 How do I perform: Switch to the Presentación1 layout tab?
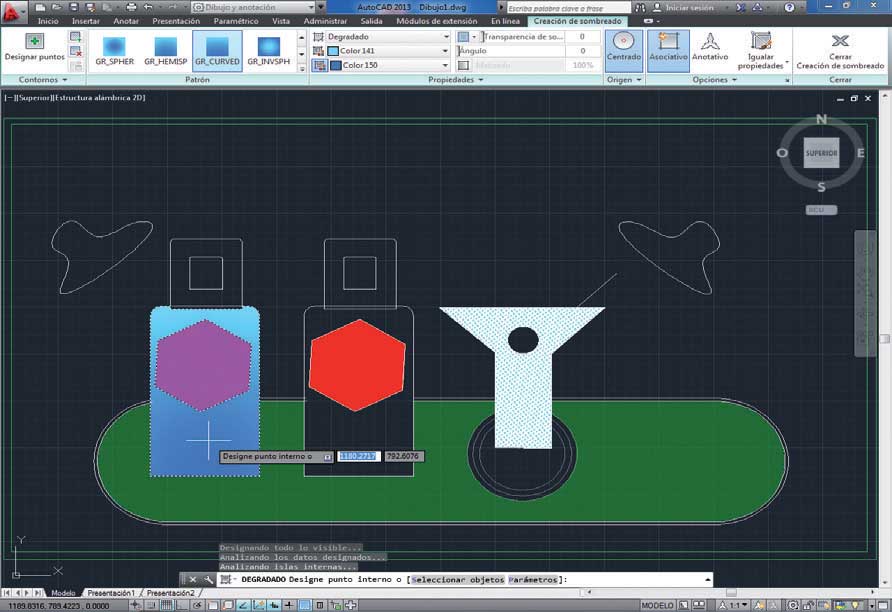click(110, 593)
